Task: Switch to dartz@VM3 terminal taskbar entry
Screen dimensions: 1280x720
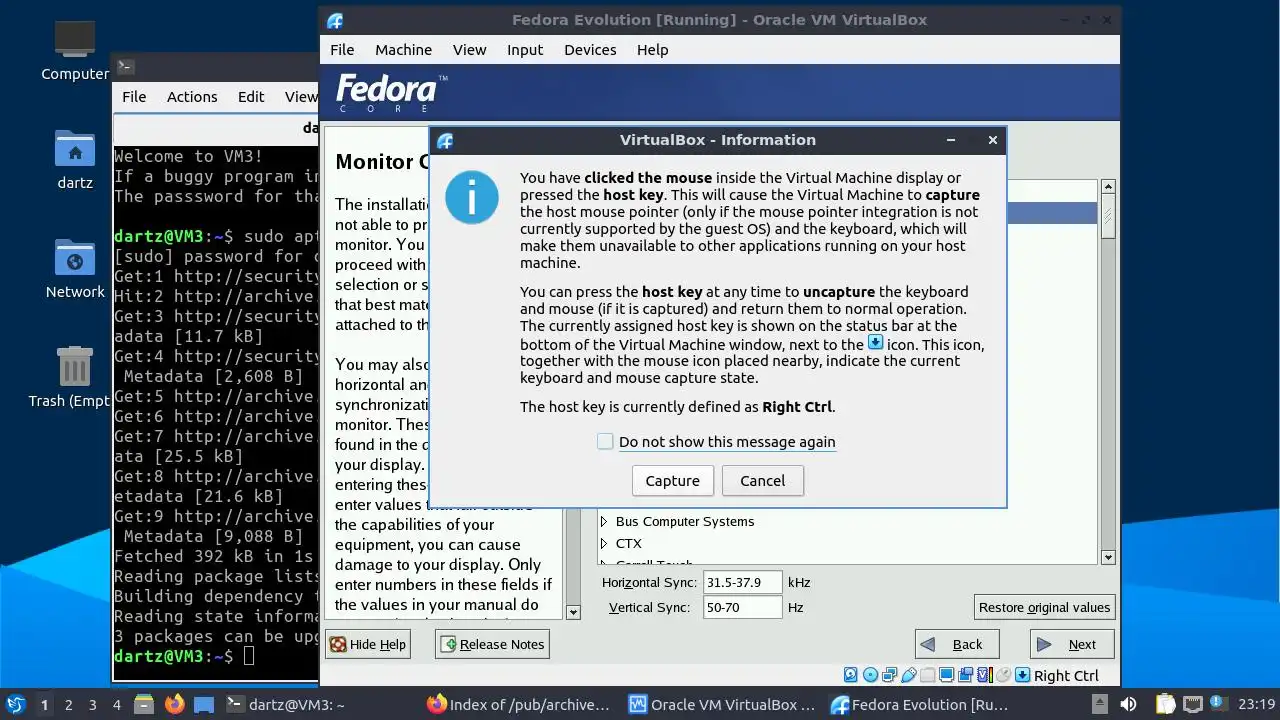Action: [x=285, y=704]
